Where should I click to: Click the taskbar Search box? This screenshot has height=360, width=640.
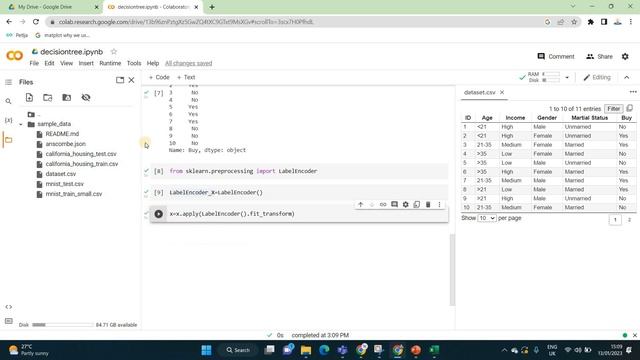click(x=238, y=350)
